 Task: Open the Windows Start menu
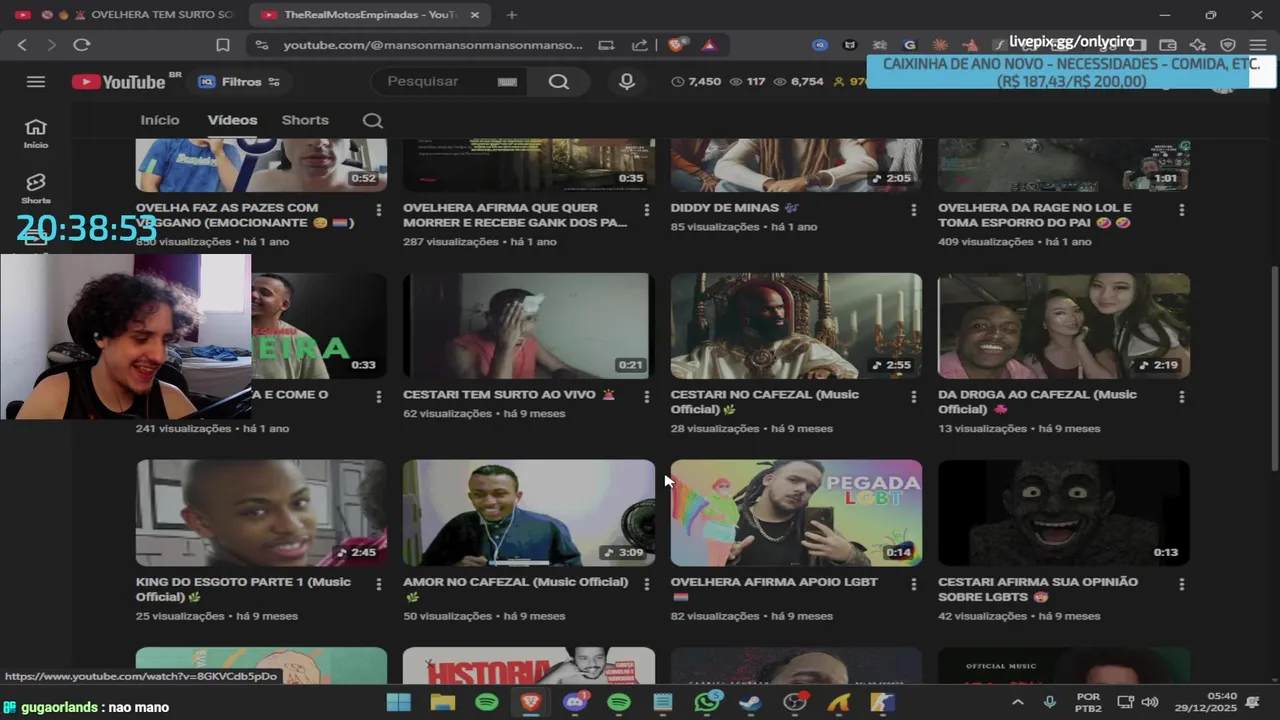(398, 703)
